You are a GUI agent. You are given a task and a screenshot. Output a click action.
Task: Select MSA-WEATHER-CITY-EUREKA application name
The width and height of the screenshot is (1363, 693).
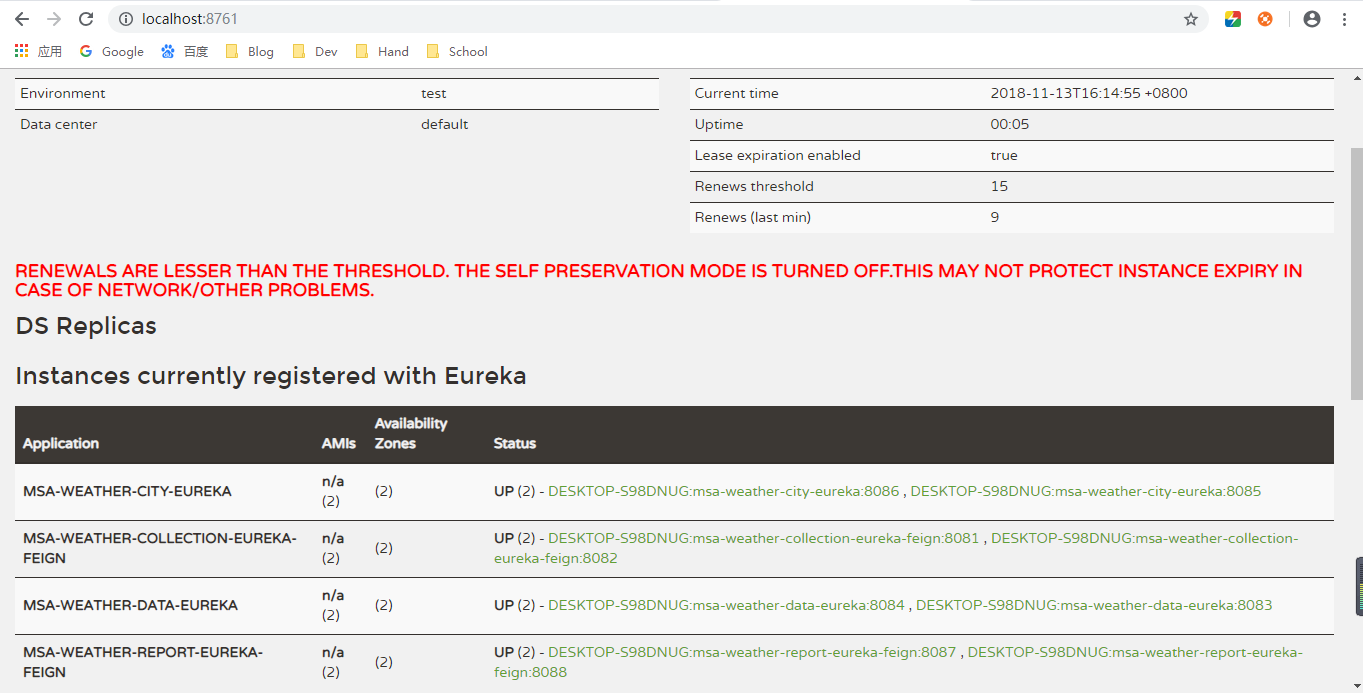pyautogui.click(x=127, y=491)
